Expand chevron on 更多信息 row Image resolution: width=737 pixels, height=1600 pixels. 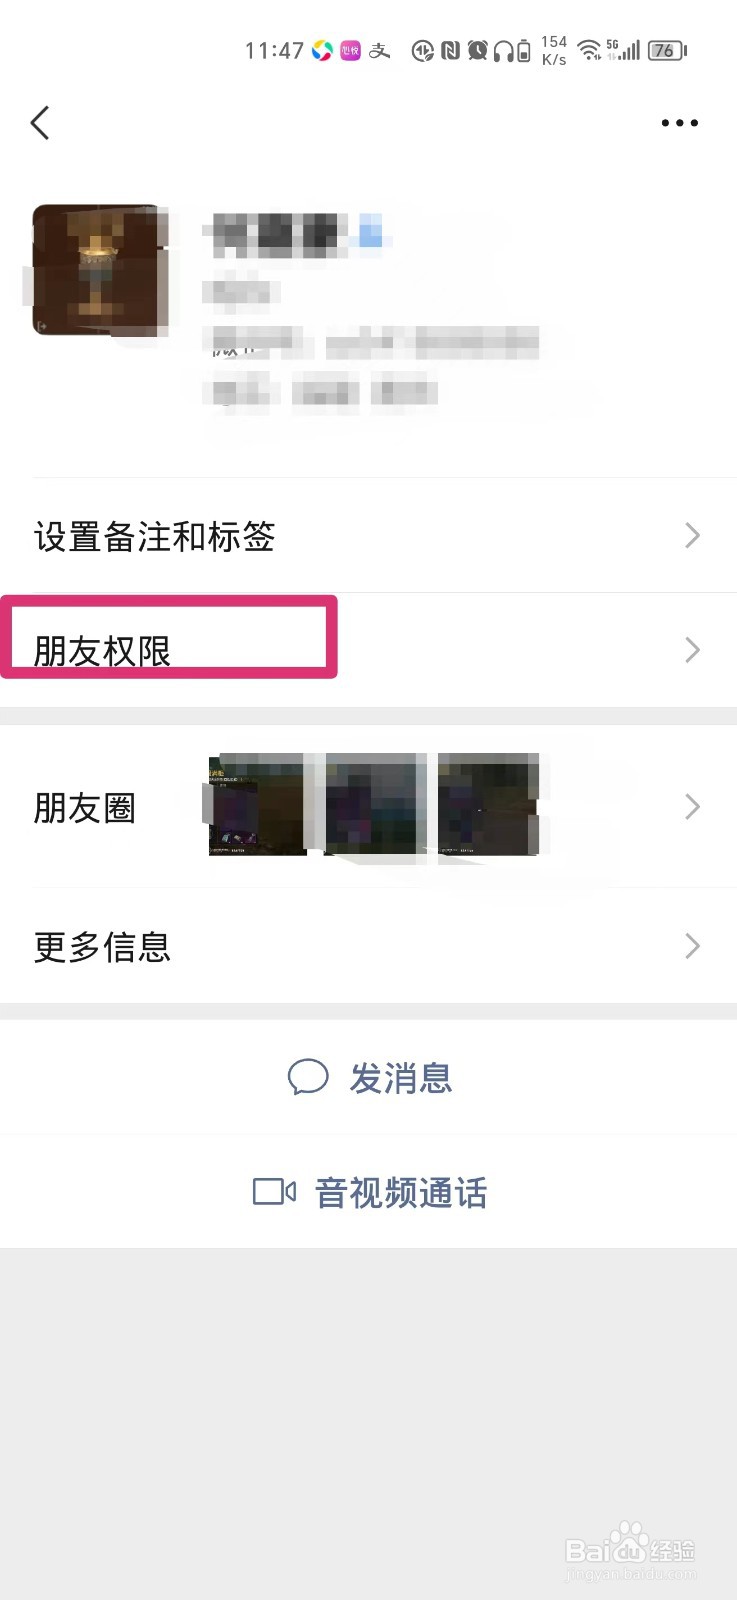pos(692,946)
